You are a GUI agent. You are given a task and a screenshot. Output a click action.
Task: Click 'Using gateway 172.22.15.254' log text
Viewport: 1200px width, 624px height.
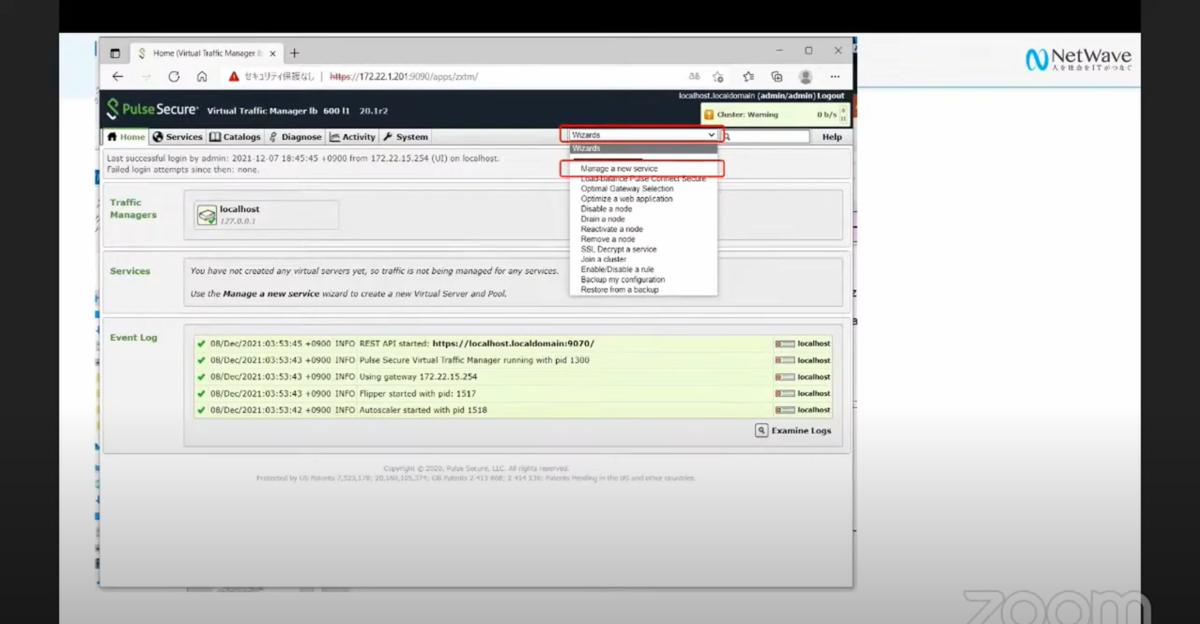(418, 377)
